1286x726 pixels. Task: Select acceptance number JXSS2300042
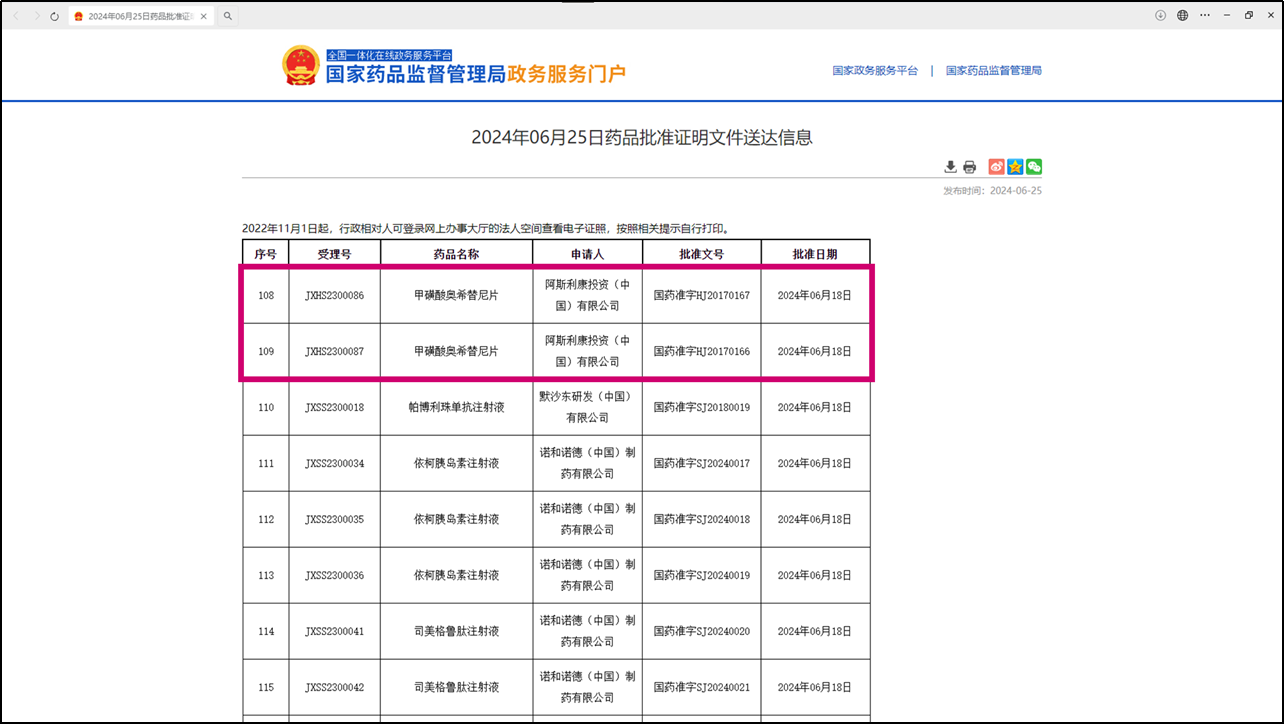(x=334, y=688)
